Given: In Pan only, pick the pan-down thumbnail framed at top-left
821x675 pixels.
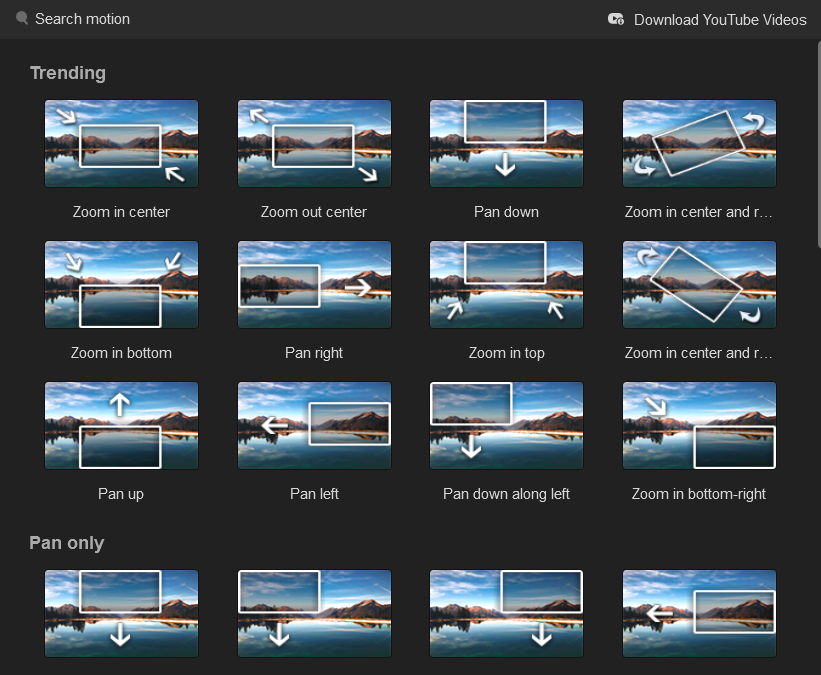Looking at the screenshot, I should coord(314,613).
